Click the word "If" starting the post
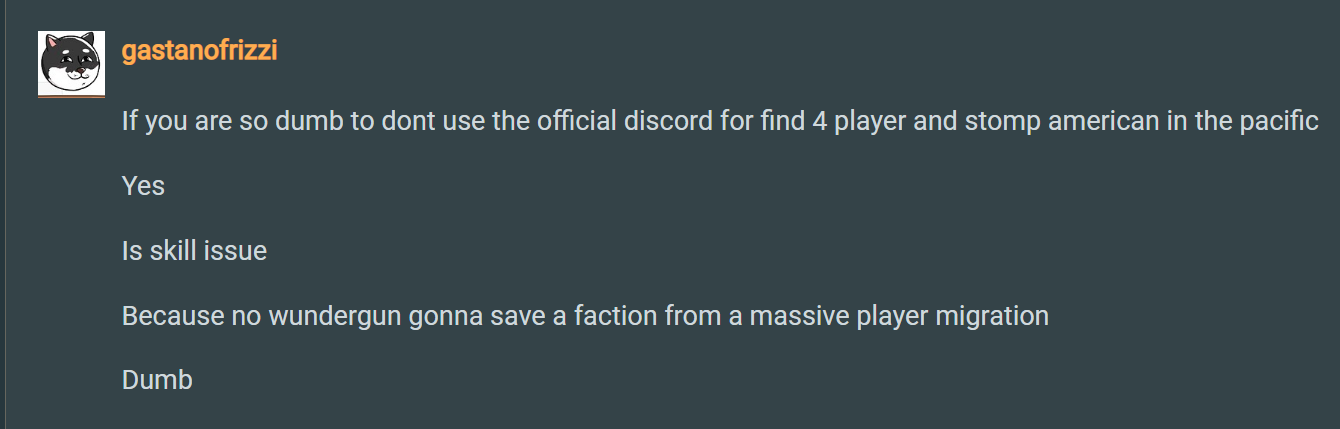Screen dimensions: 1340x429 click(x=129, y=122)
